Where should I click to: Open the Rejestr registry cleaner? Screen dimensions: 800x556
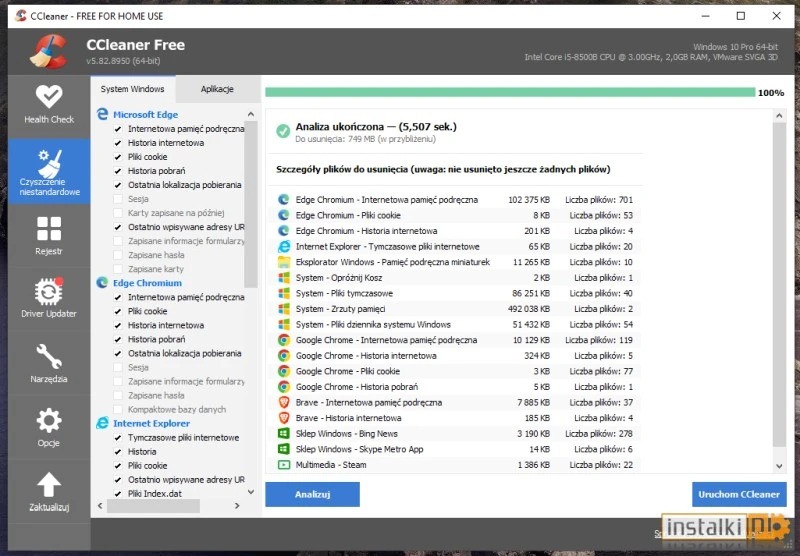pyautogui.click(x=48, y=236)
